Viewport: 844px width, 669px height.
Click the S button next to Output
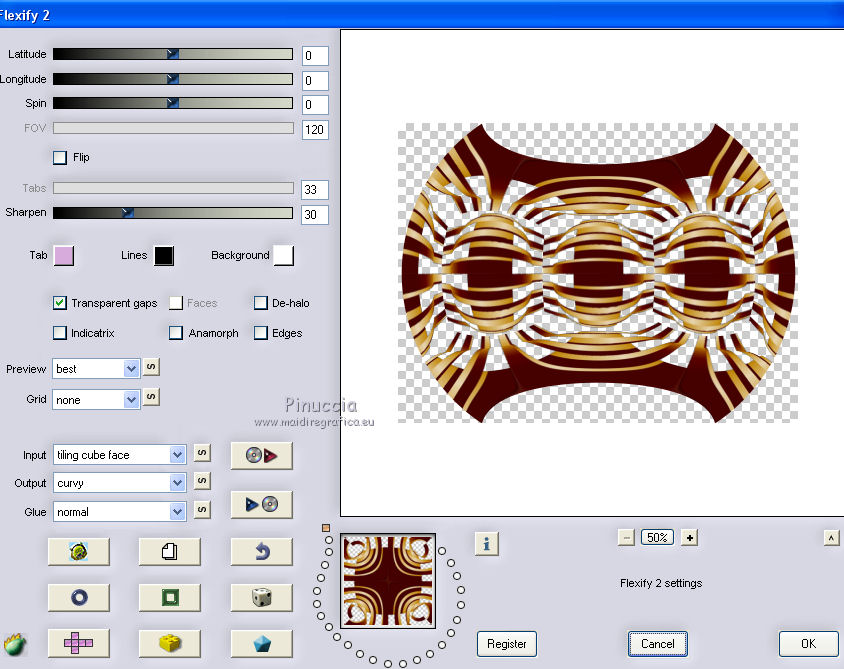(202, 480)
